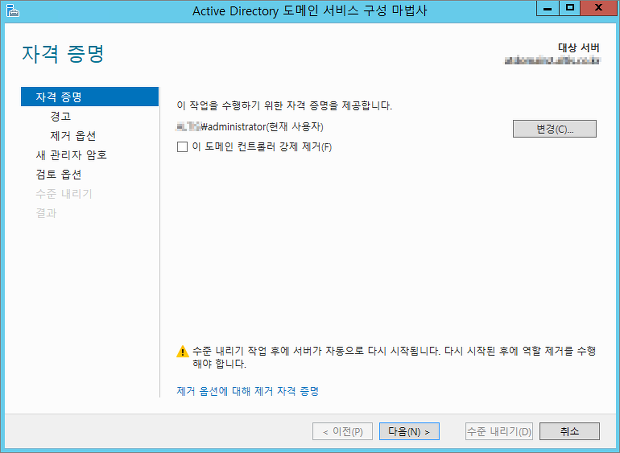Click the '변경(C)...' button
The image size is (620, 453).
click(555, 129)
